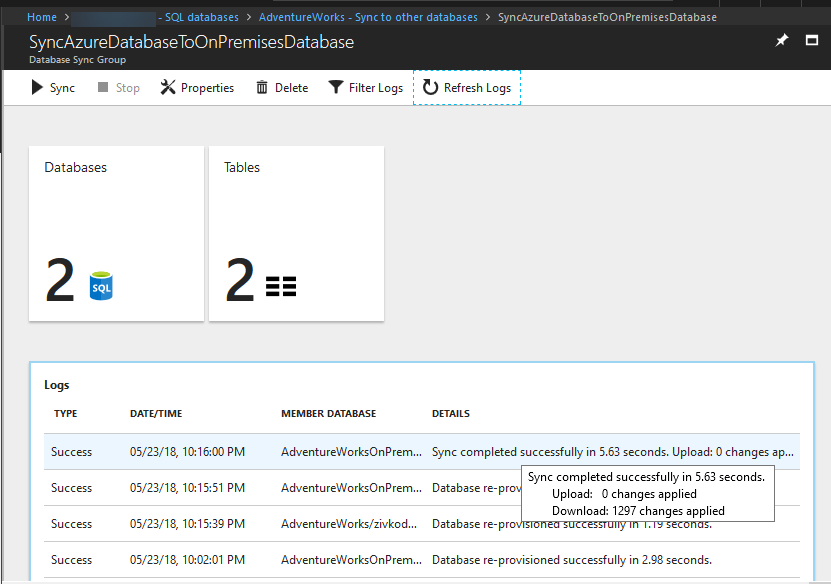Click the DATE/TIME column header
Image resolution: width=831 pixels, height=584 pixels.
point(156,413)
